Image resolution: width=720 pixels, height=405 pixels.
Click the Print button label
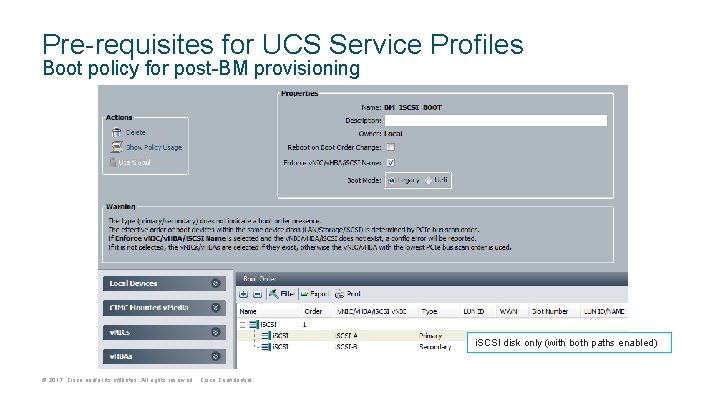(x=354, y=294)
